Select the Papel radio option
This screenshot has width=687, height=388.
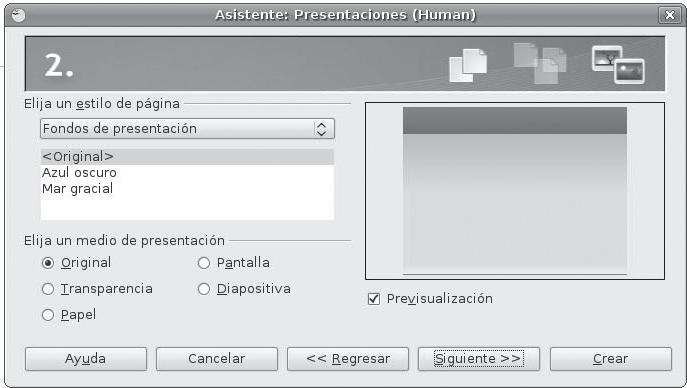[48, 315]
